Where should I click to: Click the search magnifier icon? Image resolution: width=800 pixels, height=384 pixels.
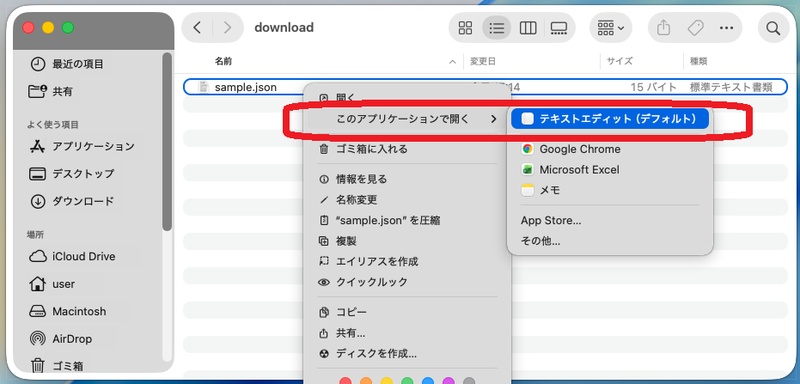point(773,28)
